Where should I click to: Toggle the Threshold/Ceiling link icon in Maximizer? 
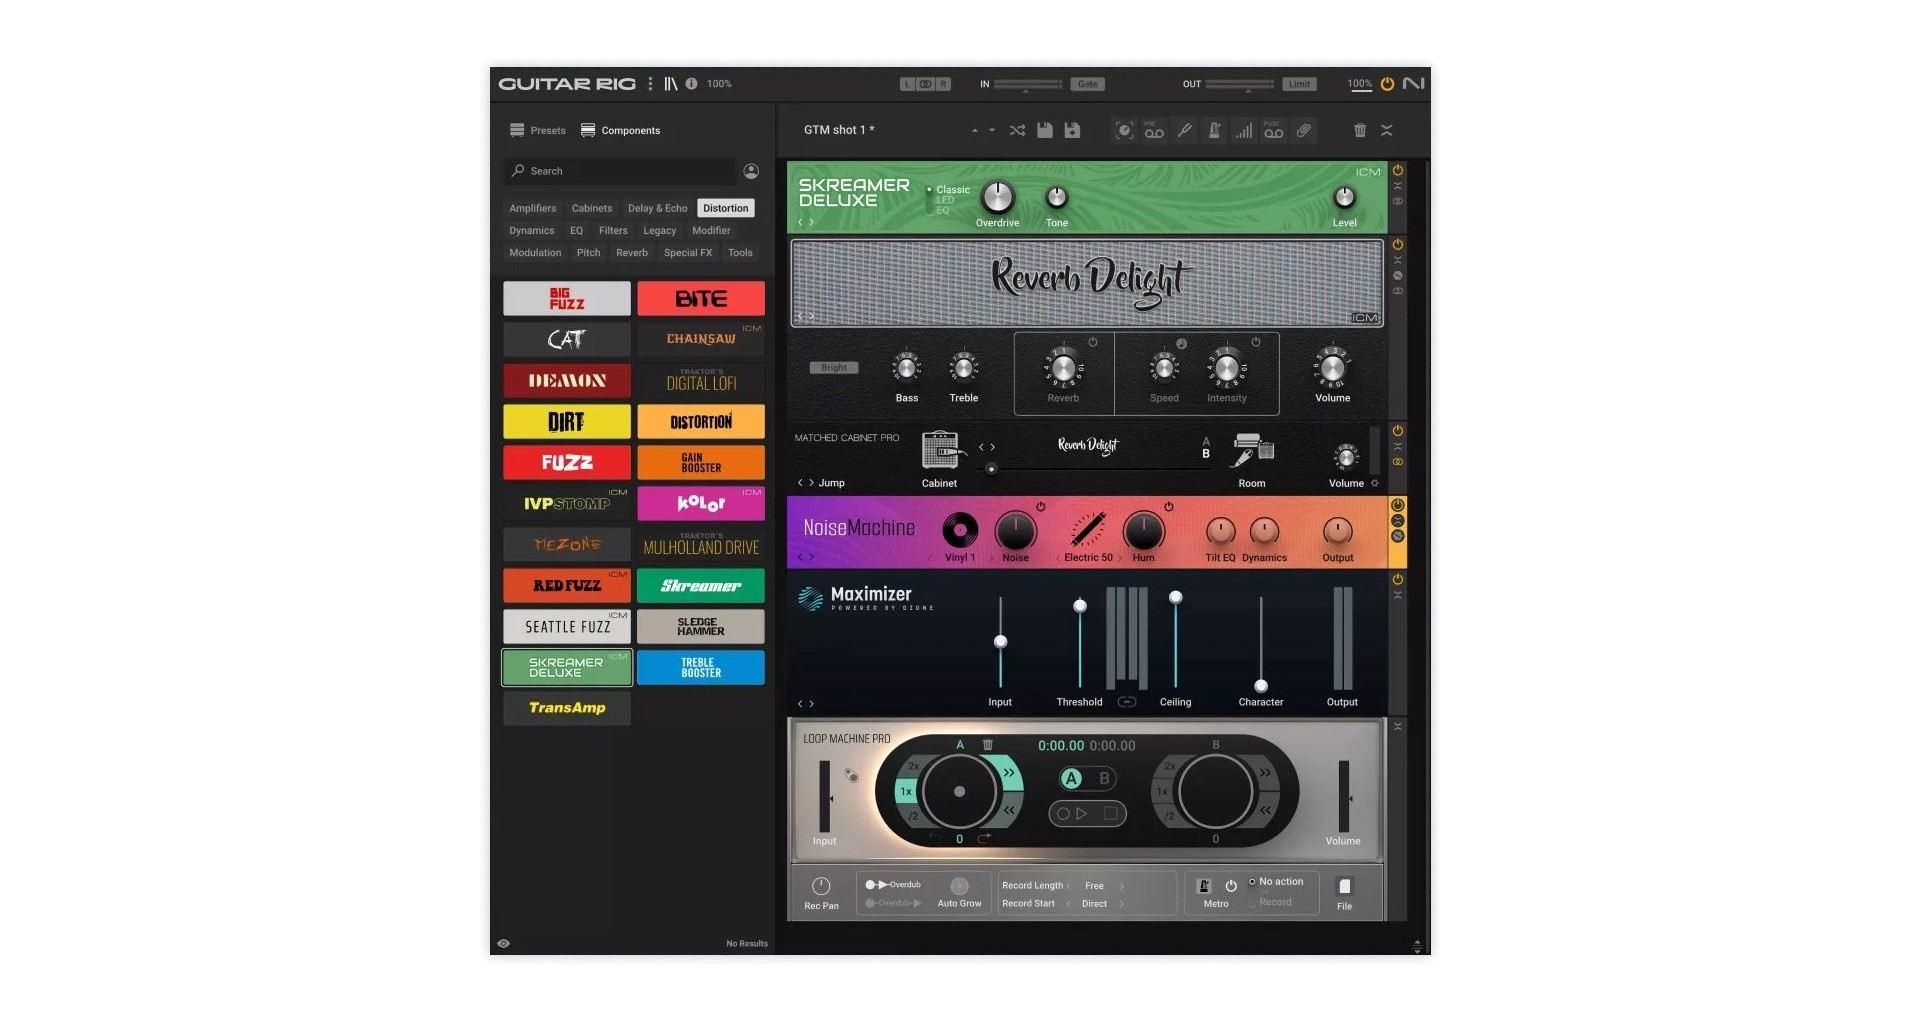1127,702
